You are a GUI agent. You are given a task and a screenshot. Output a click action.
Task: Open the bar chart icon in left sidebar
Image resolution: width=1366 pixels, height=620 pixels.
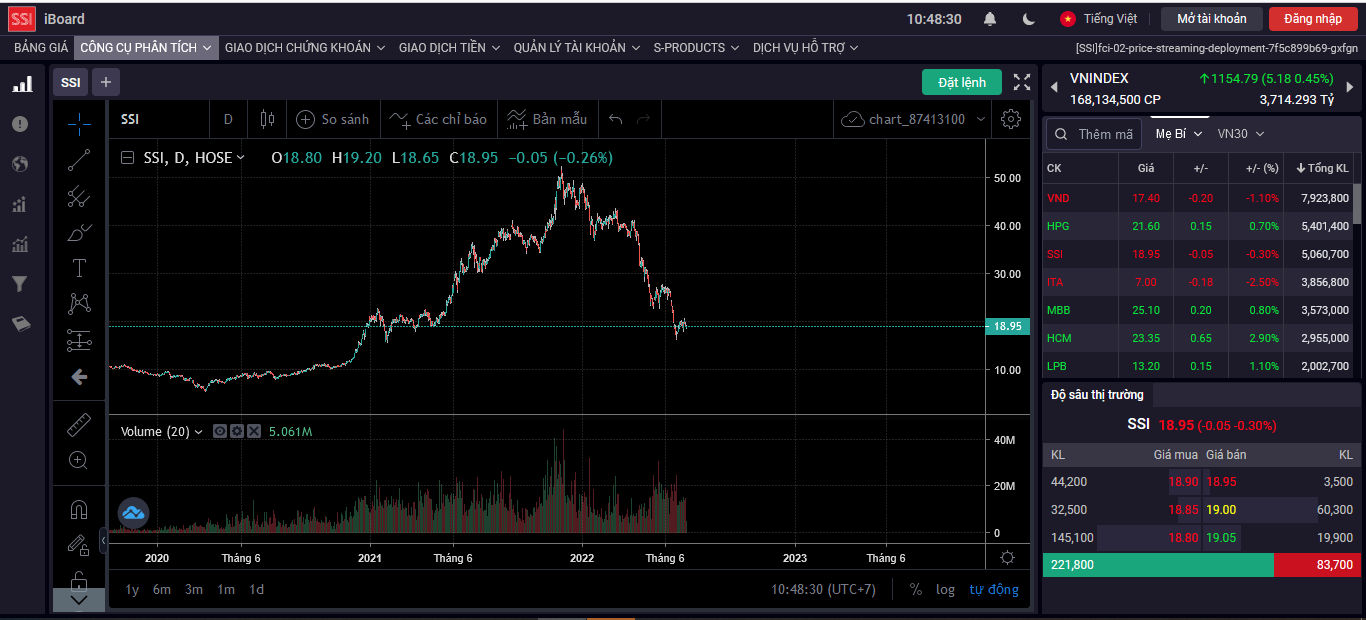(21, 84)
